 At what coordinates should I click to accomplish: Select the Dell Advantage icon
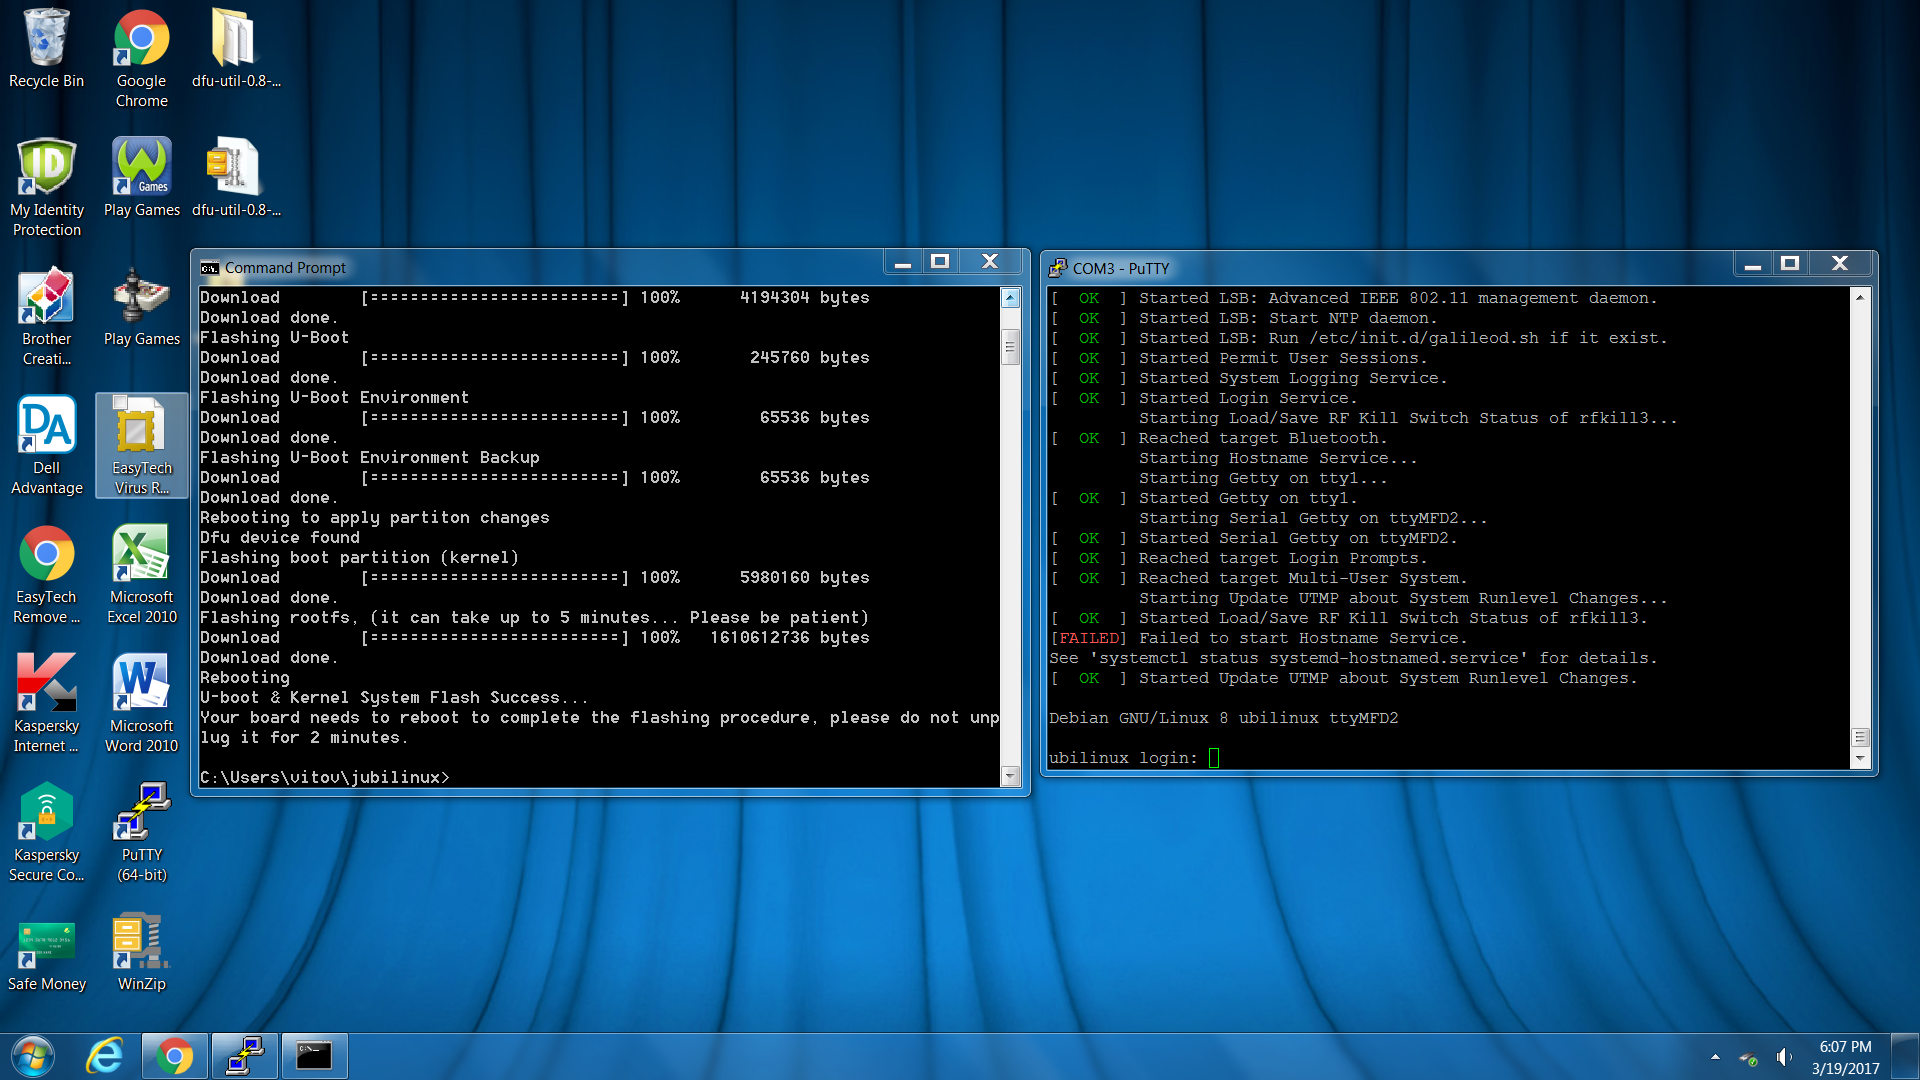[46, 446]
